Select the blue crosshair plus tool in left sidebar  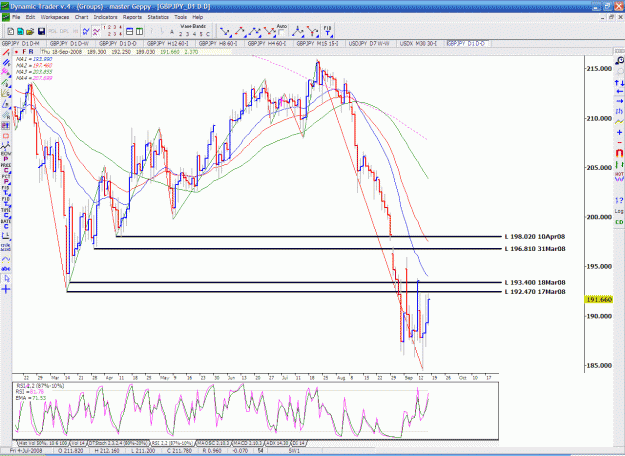tap(6, 289)
